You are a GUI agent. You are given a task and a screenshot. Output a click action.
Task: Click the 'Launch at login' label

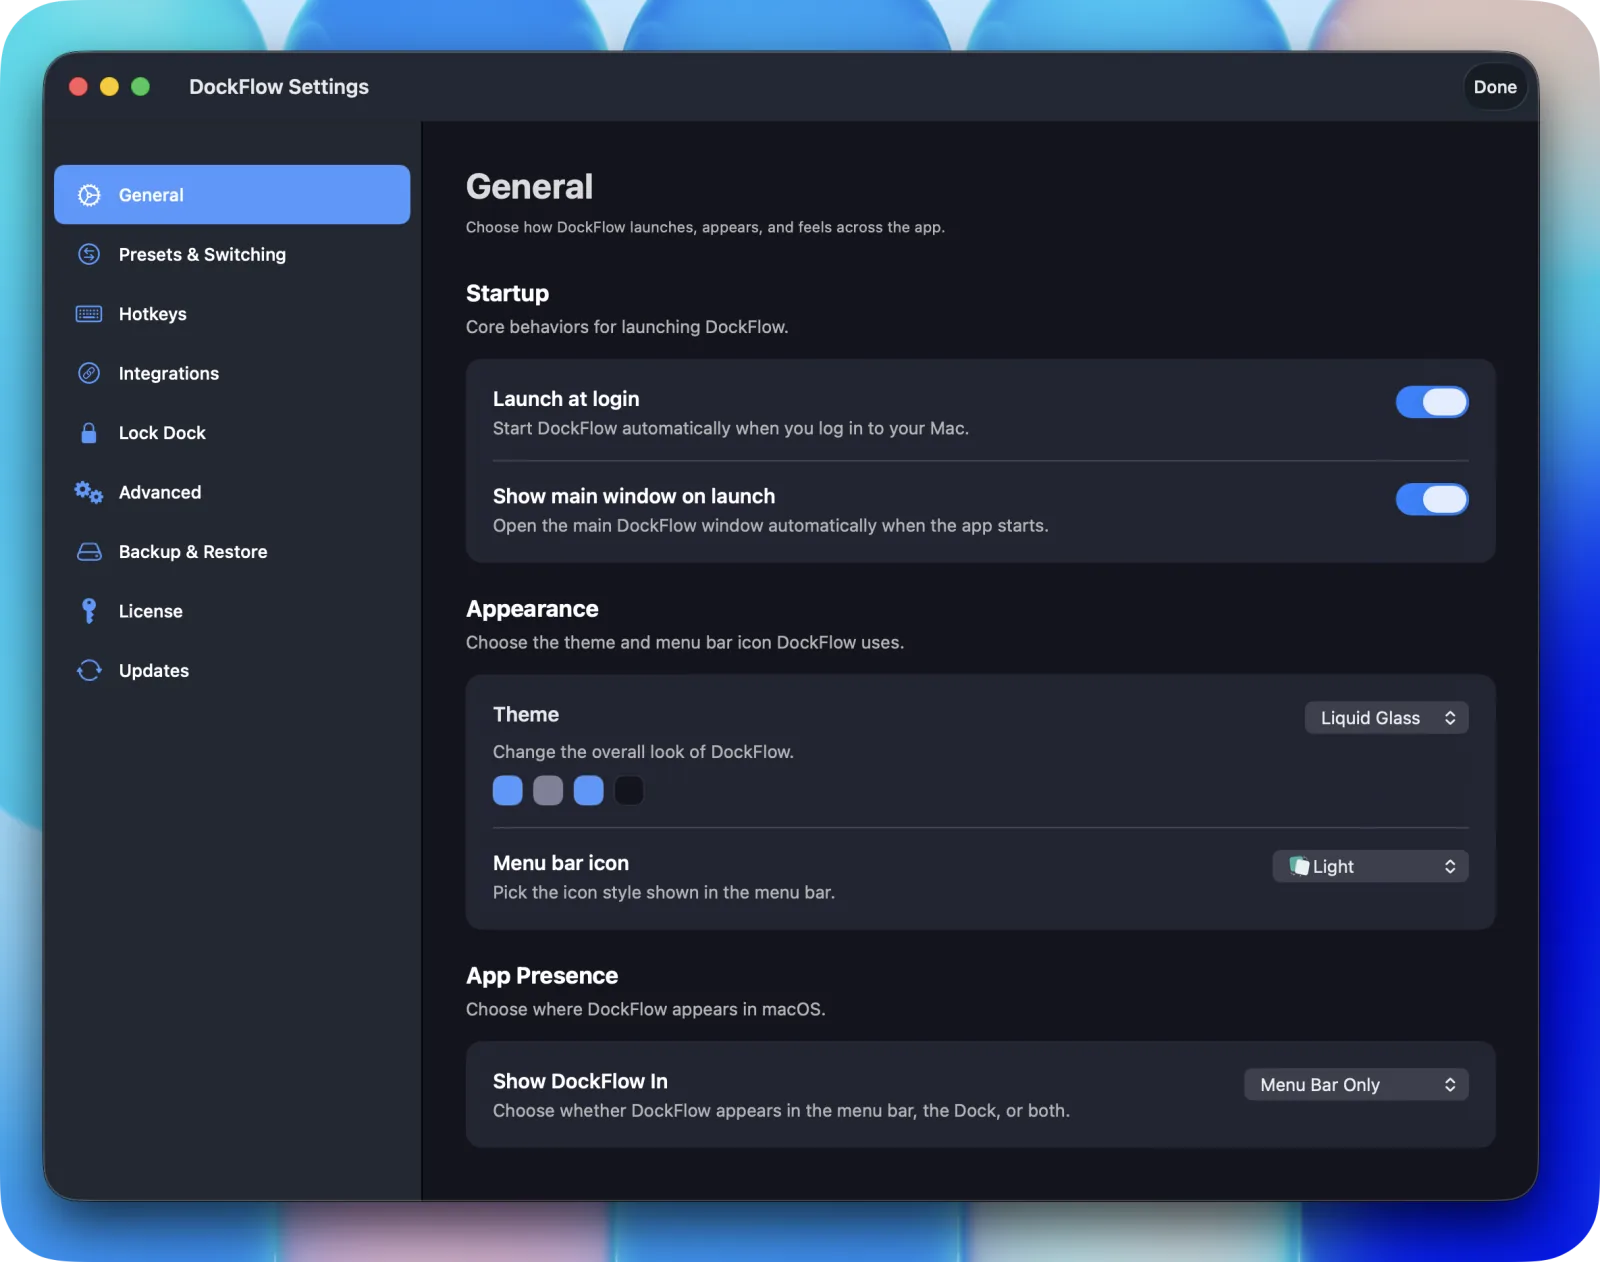tap(566, 399)
